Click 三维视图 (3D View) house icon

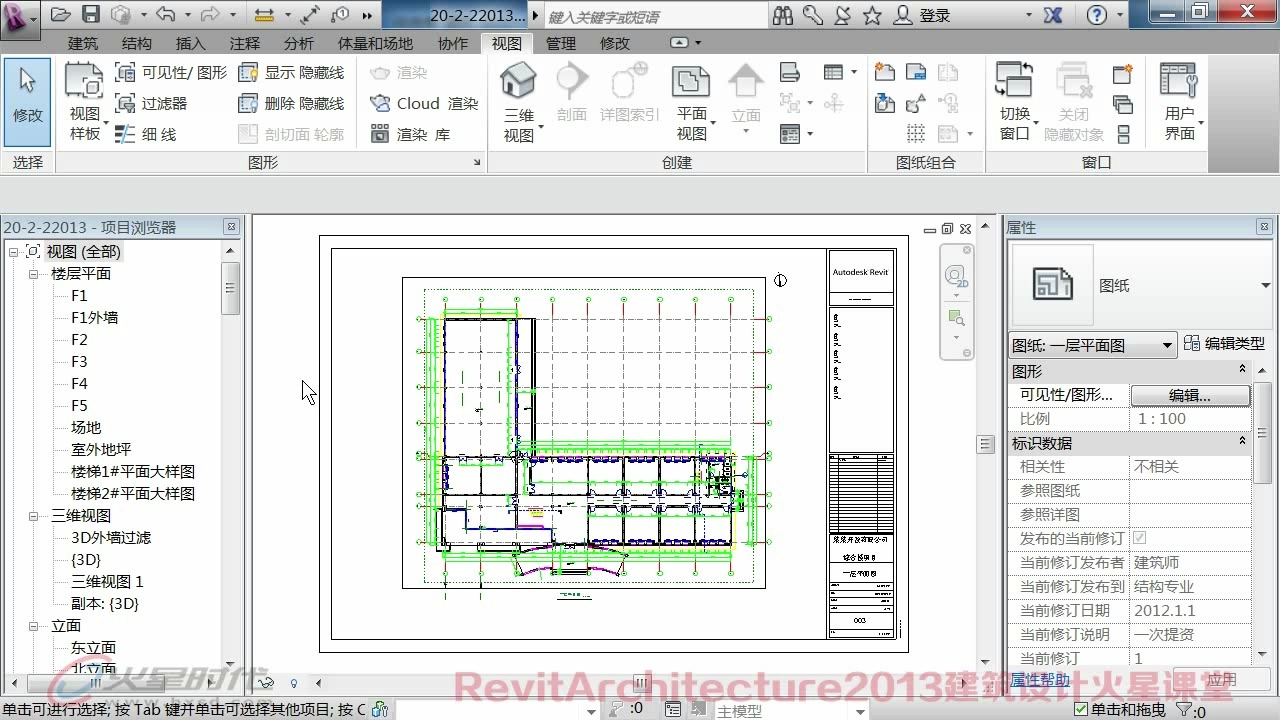click(x=519, y=101)
